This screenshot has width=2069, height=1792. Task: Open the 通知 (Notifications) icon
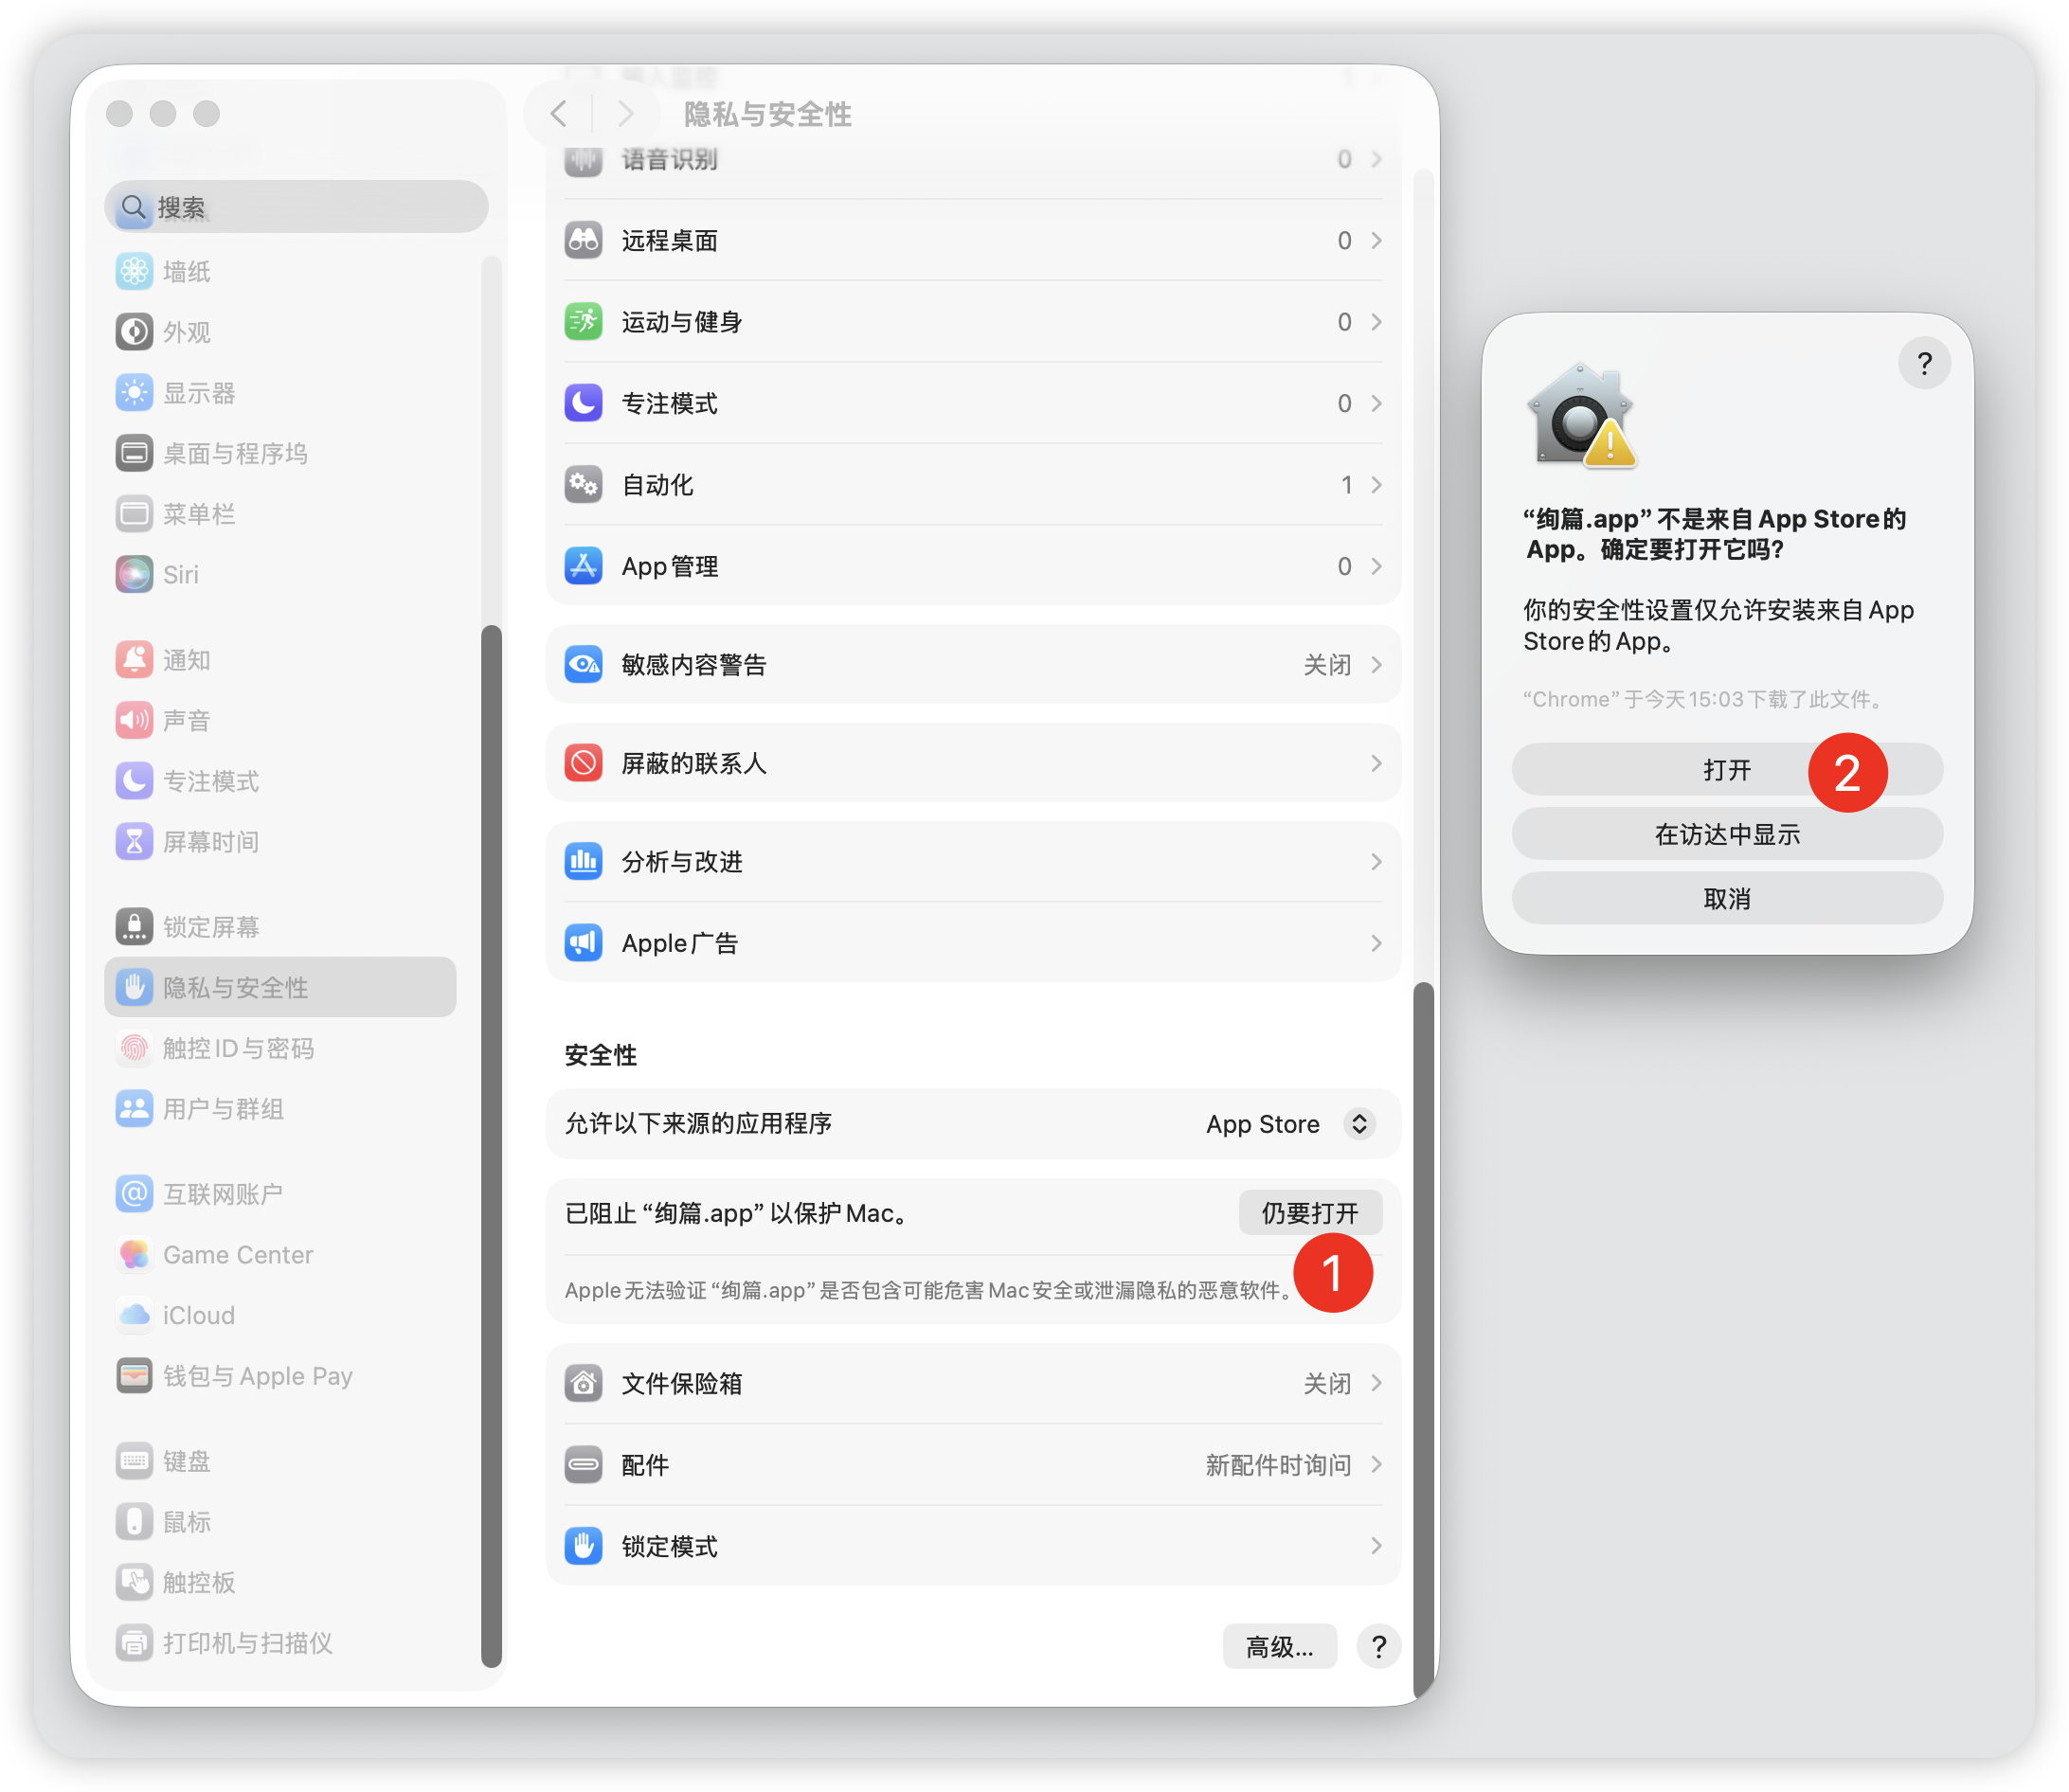pyautogui.click(x=135, y=659)
